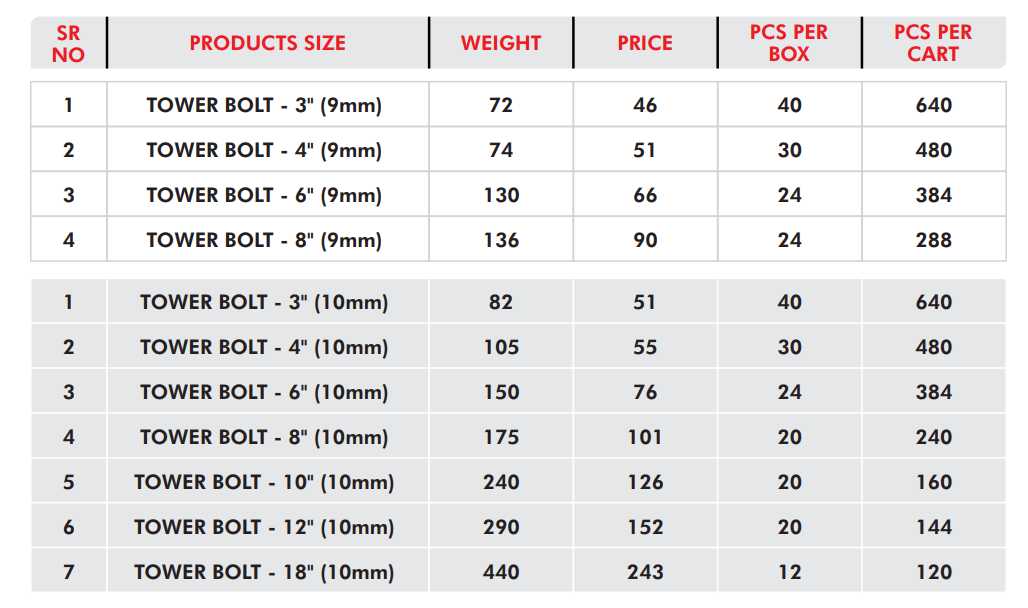Screen dimensions: 1028x608
Task: Select the pcs per cart value 120
Action: point(933,572)
